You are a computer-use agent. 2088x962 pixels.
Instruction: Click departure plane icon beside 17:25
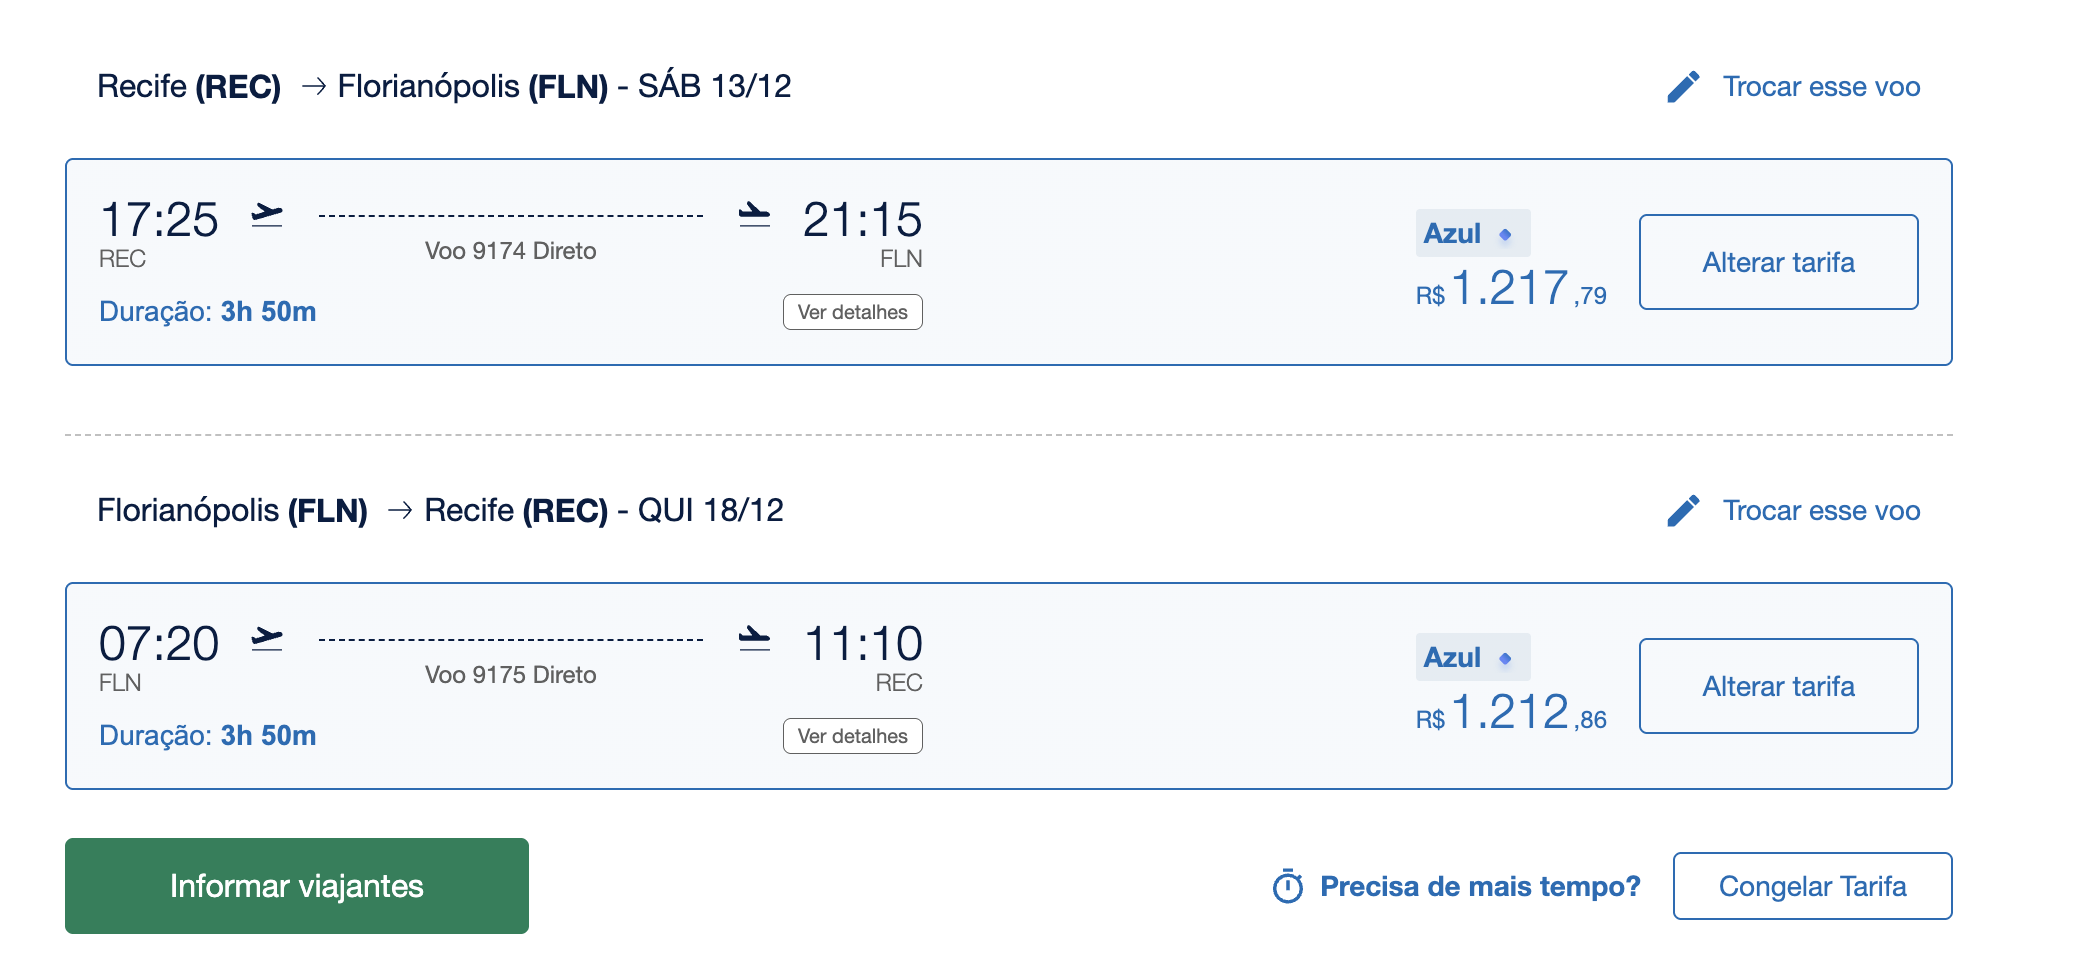coord(267,215)
